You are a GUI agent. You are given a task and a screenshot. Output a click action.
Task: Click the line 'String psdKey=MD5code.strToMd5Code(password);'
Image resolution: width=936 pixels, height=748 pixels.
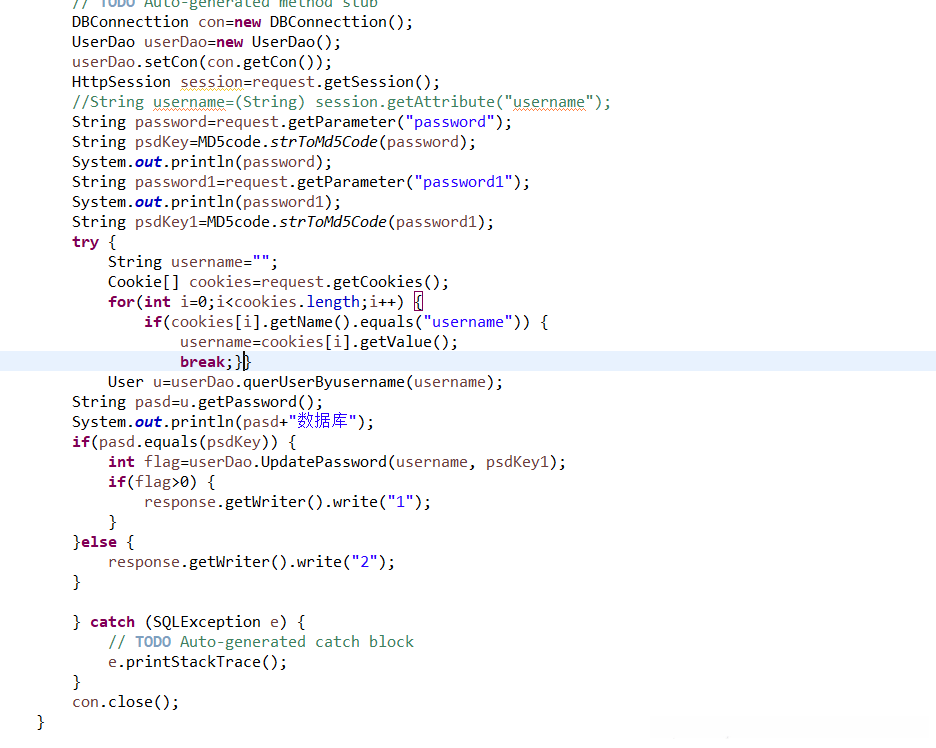[x=273, y=142]
